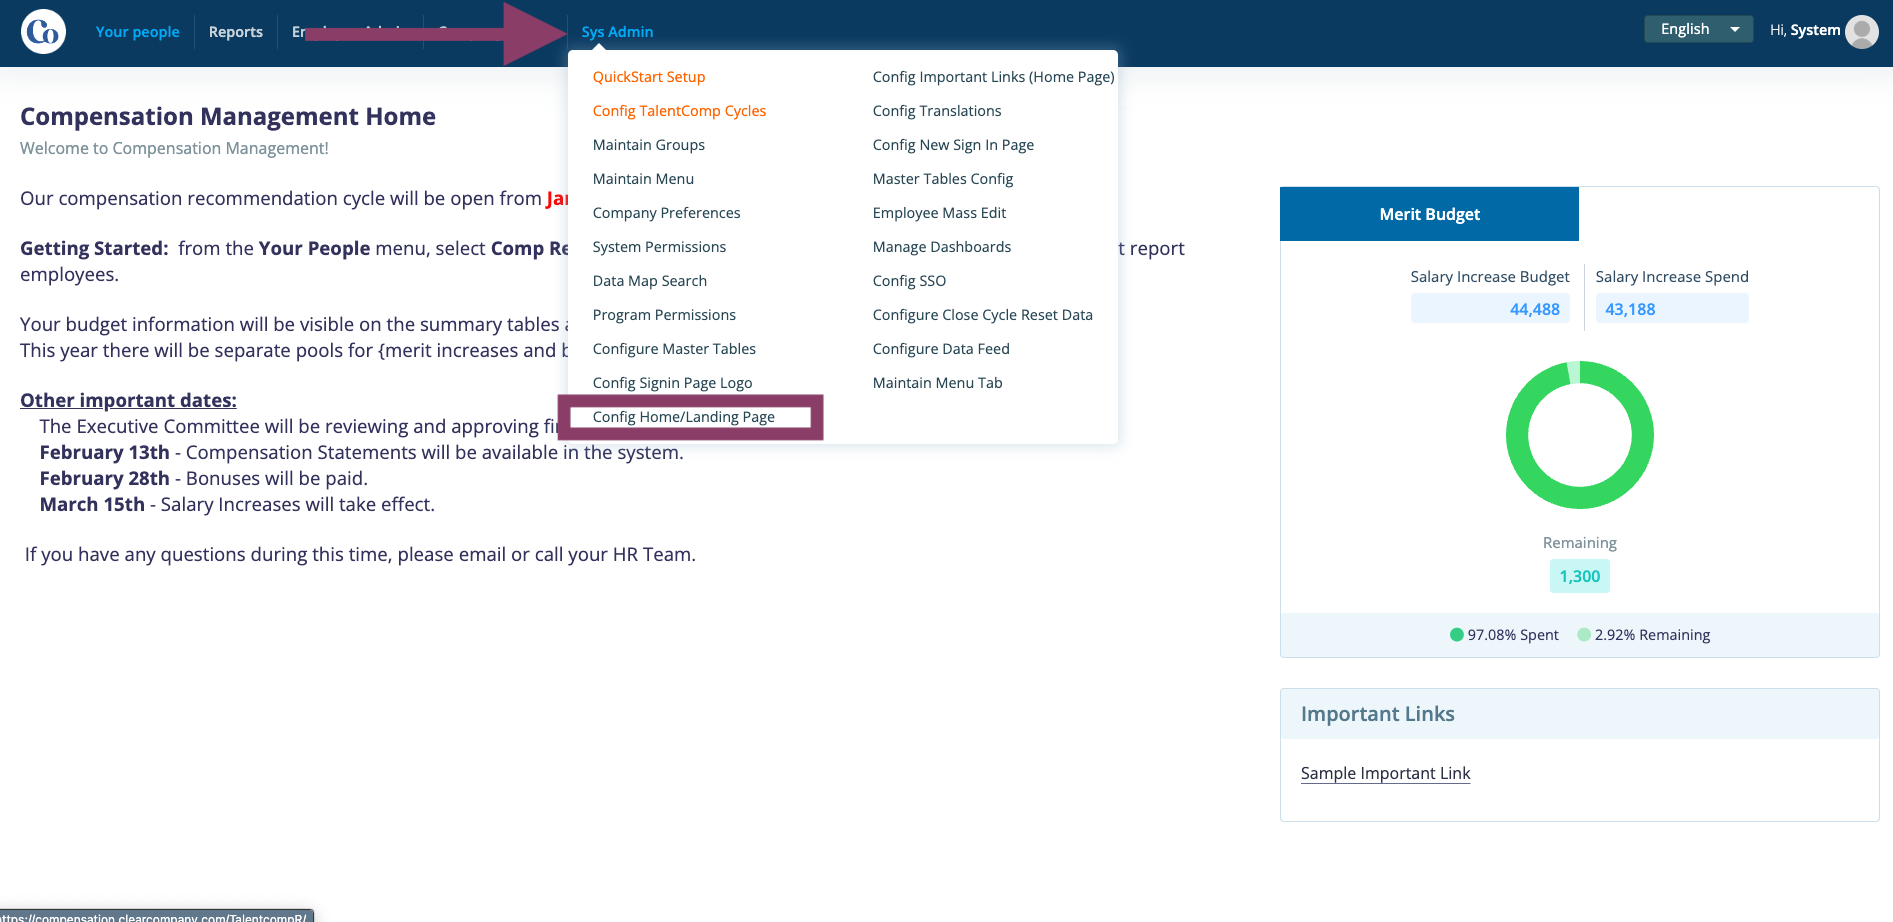Viewport: 1893px width, 922px height.
Task: Select Config Signin Page Logo
Action: (672, 383)
